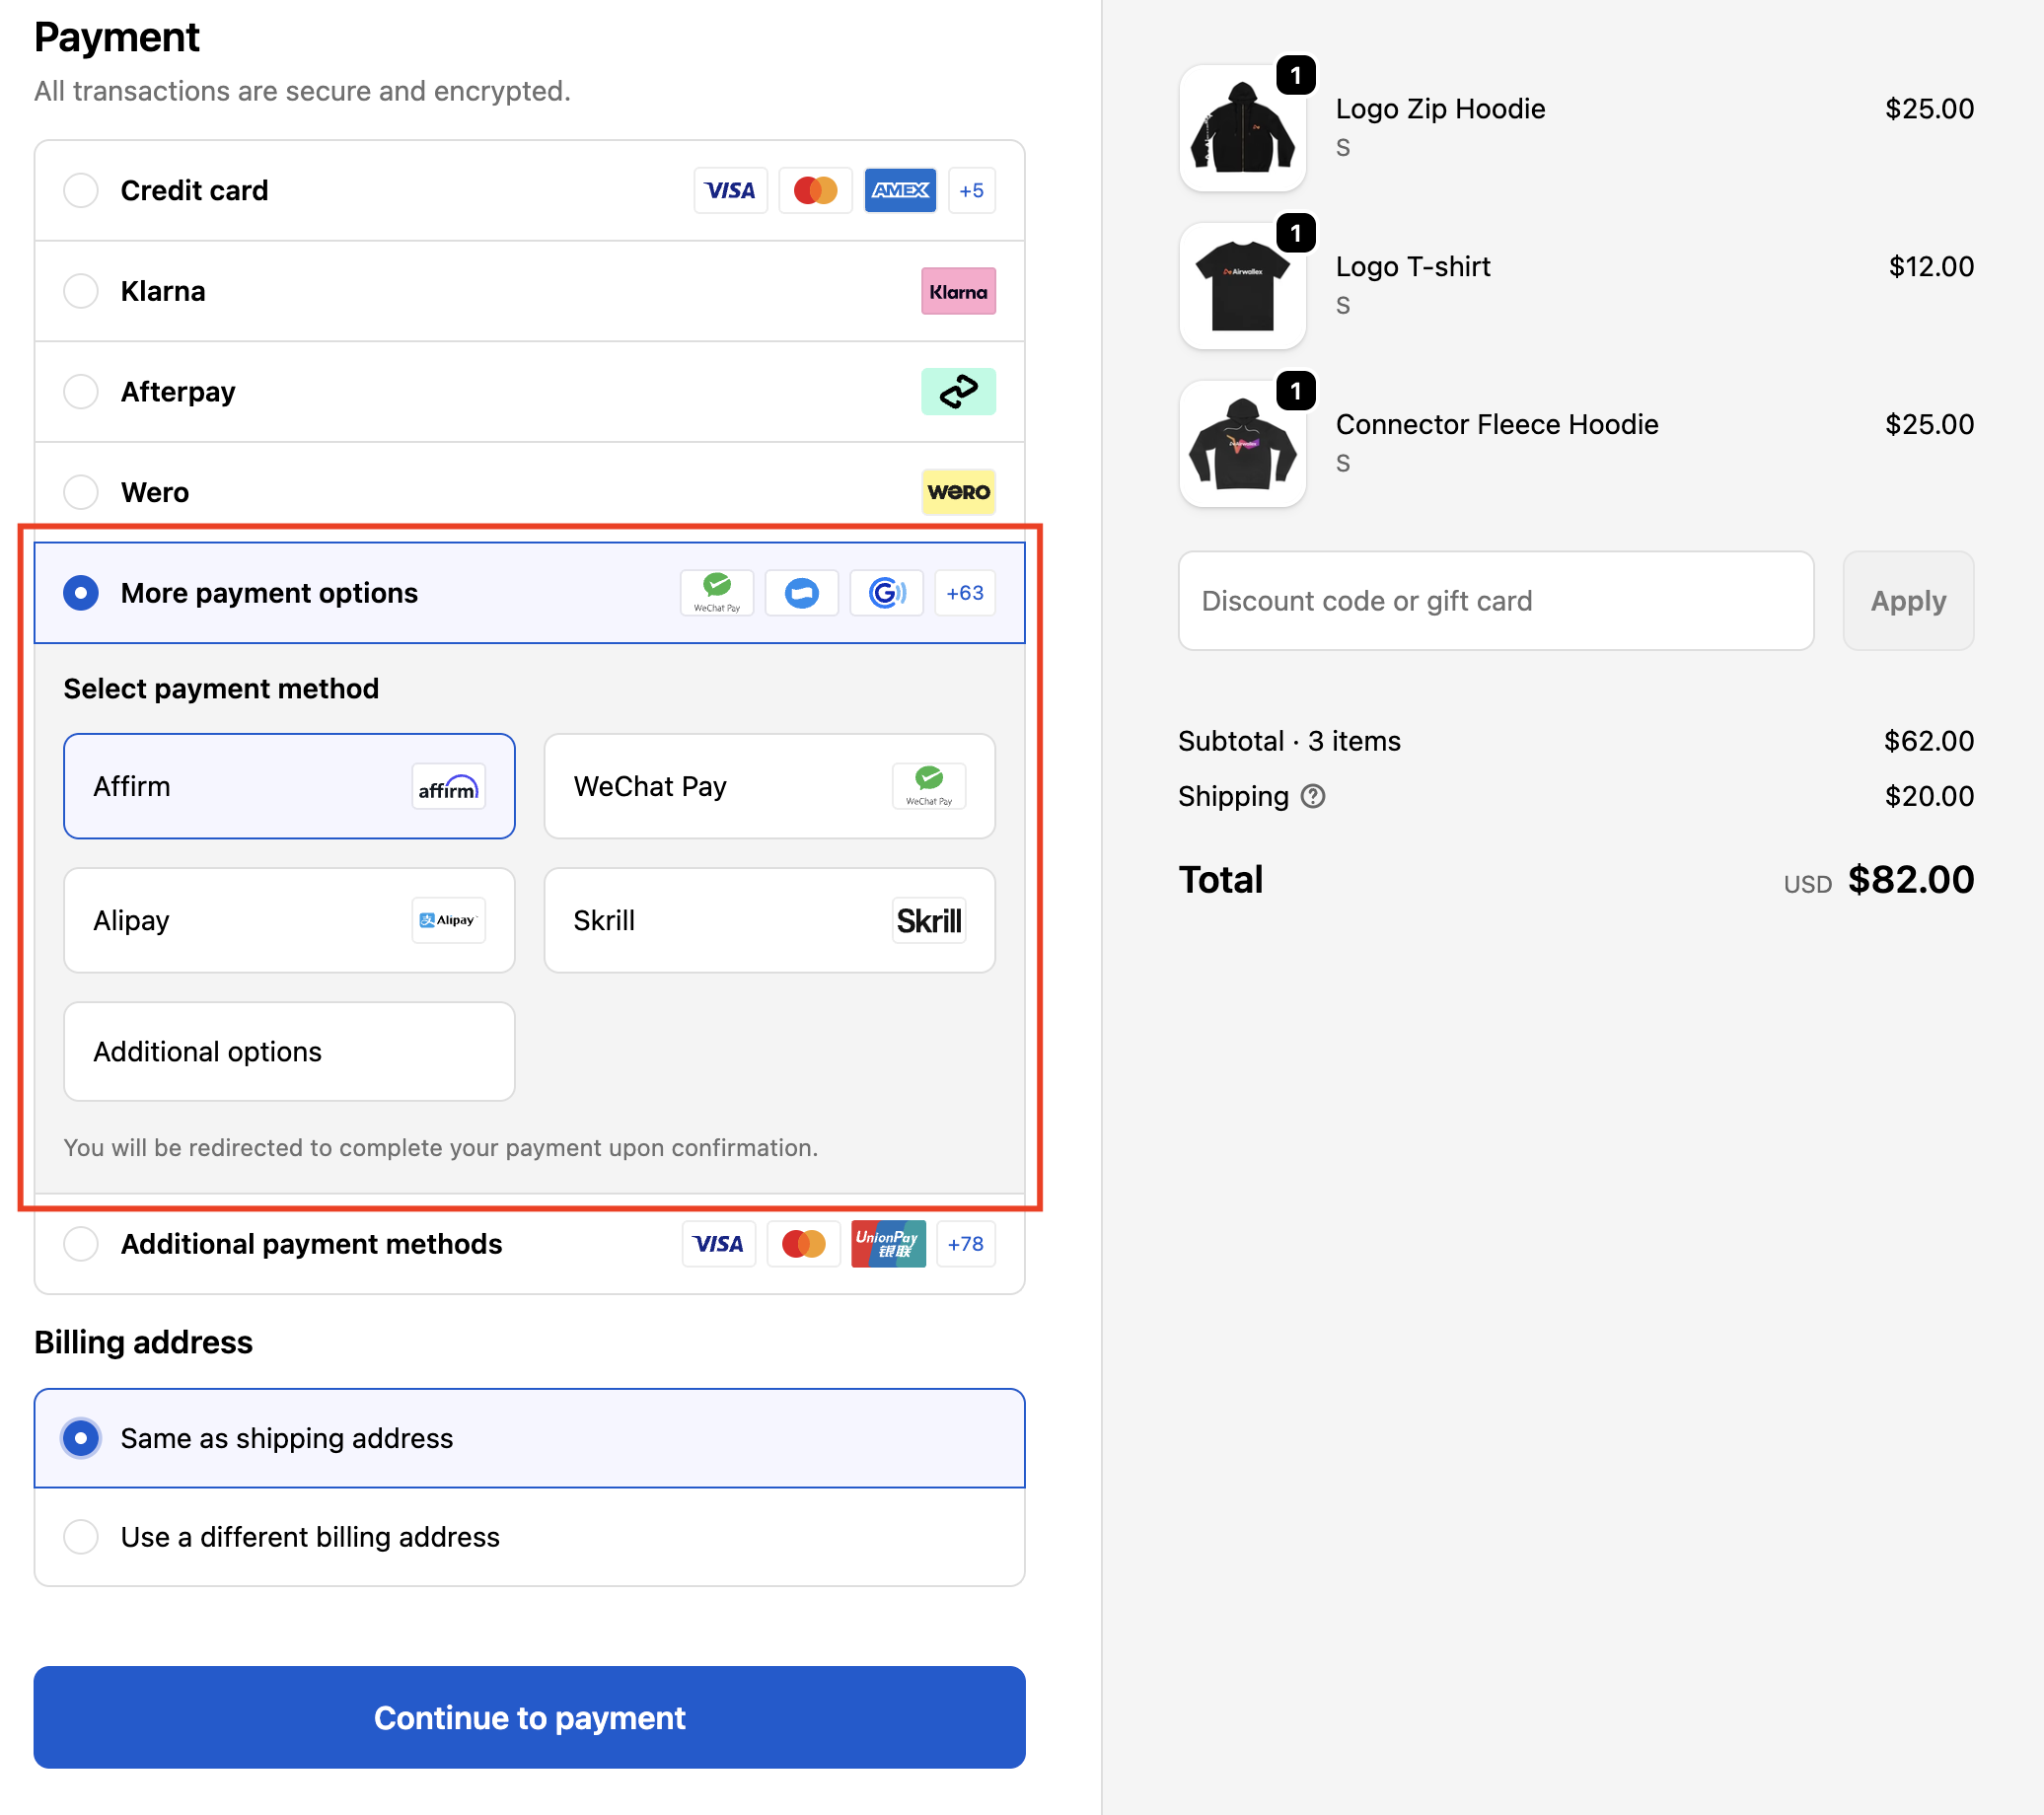2044x1815 pixels.
Task: Click the Alipay logo in Alipay tile
Action: [x=449, y=920]
